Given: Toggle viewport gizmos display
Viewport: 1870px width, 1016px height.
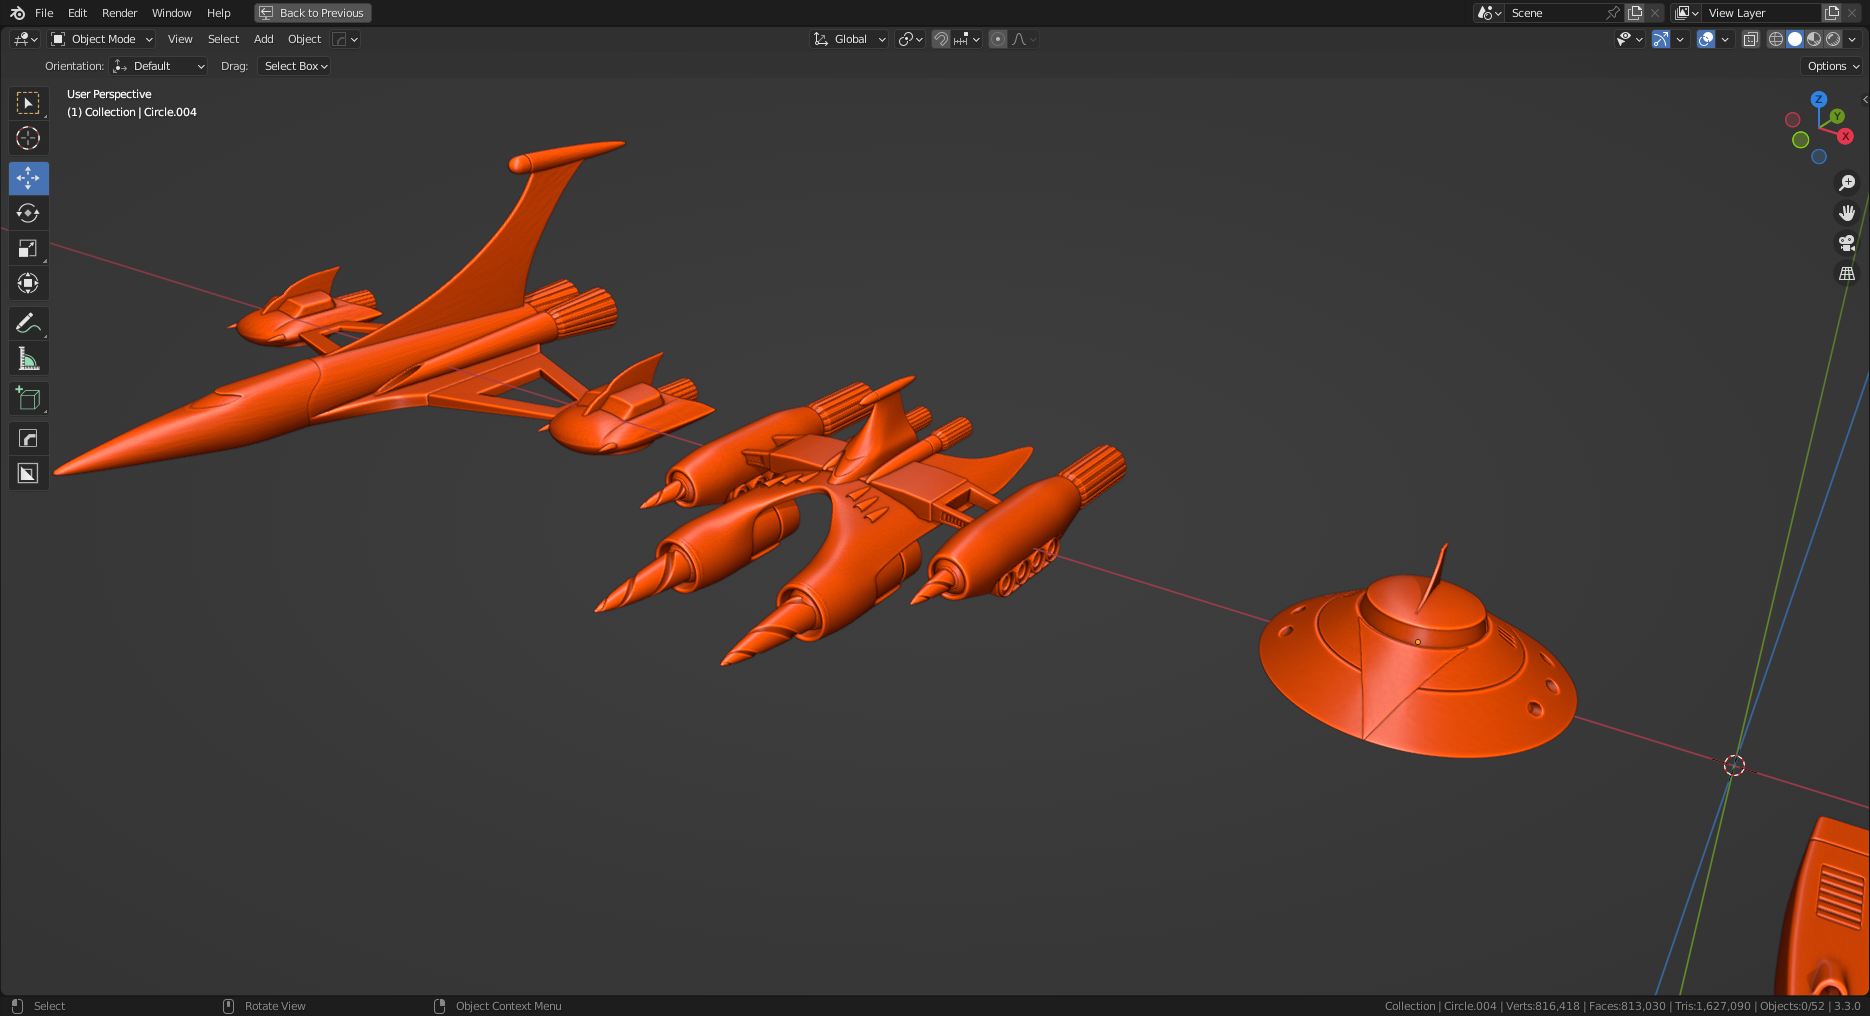Looking at the screenshot, I should 1660,39.
